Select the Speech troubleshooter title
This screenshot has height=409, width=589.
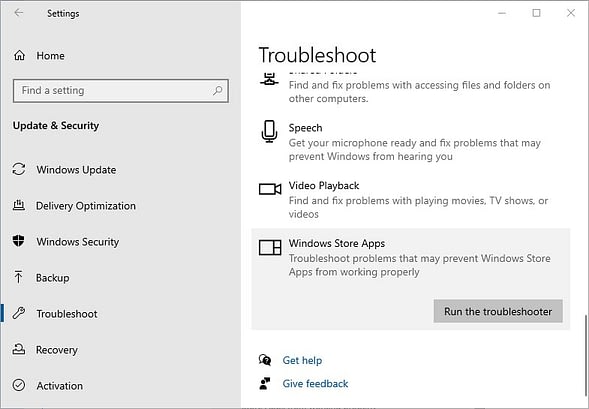[x=305, y=128]
